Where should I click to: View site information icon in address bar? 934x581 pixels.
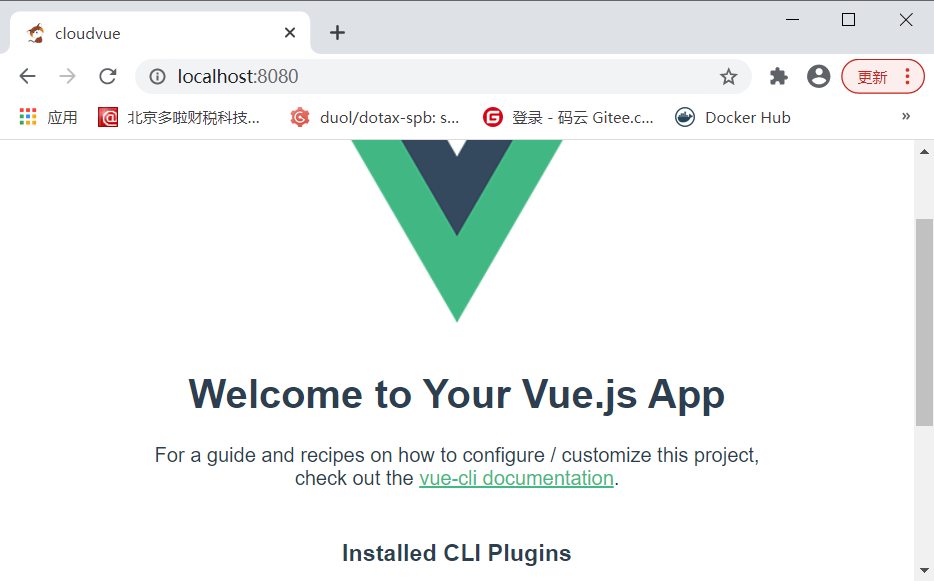(x=157, y=76)
